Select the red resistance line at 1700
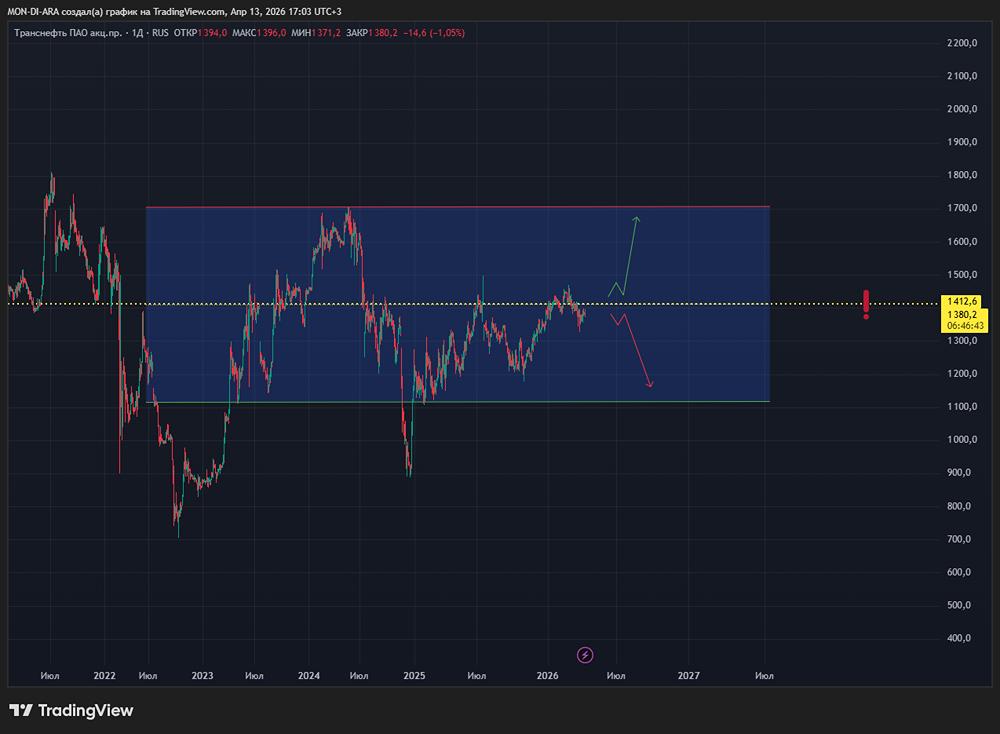The height and width of the screenshot is (734, 1000). [x=458, y=207]
